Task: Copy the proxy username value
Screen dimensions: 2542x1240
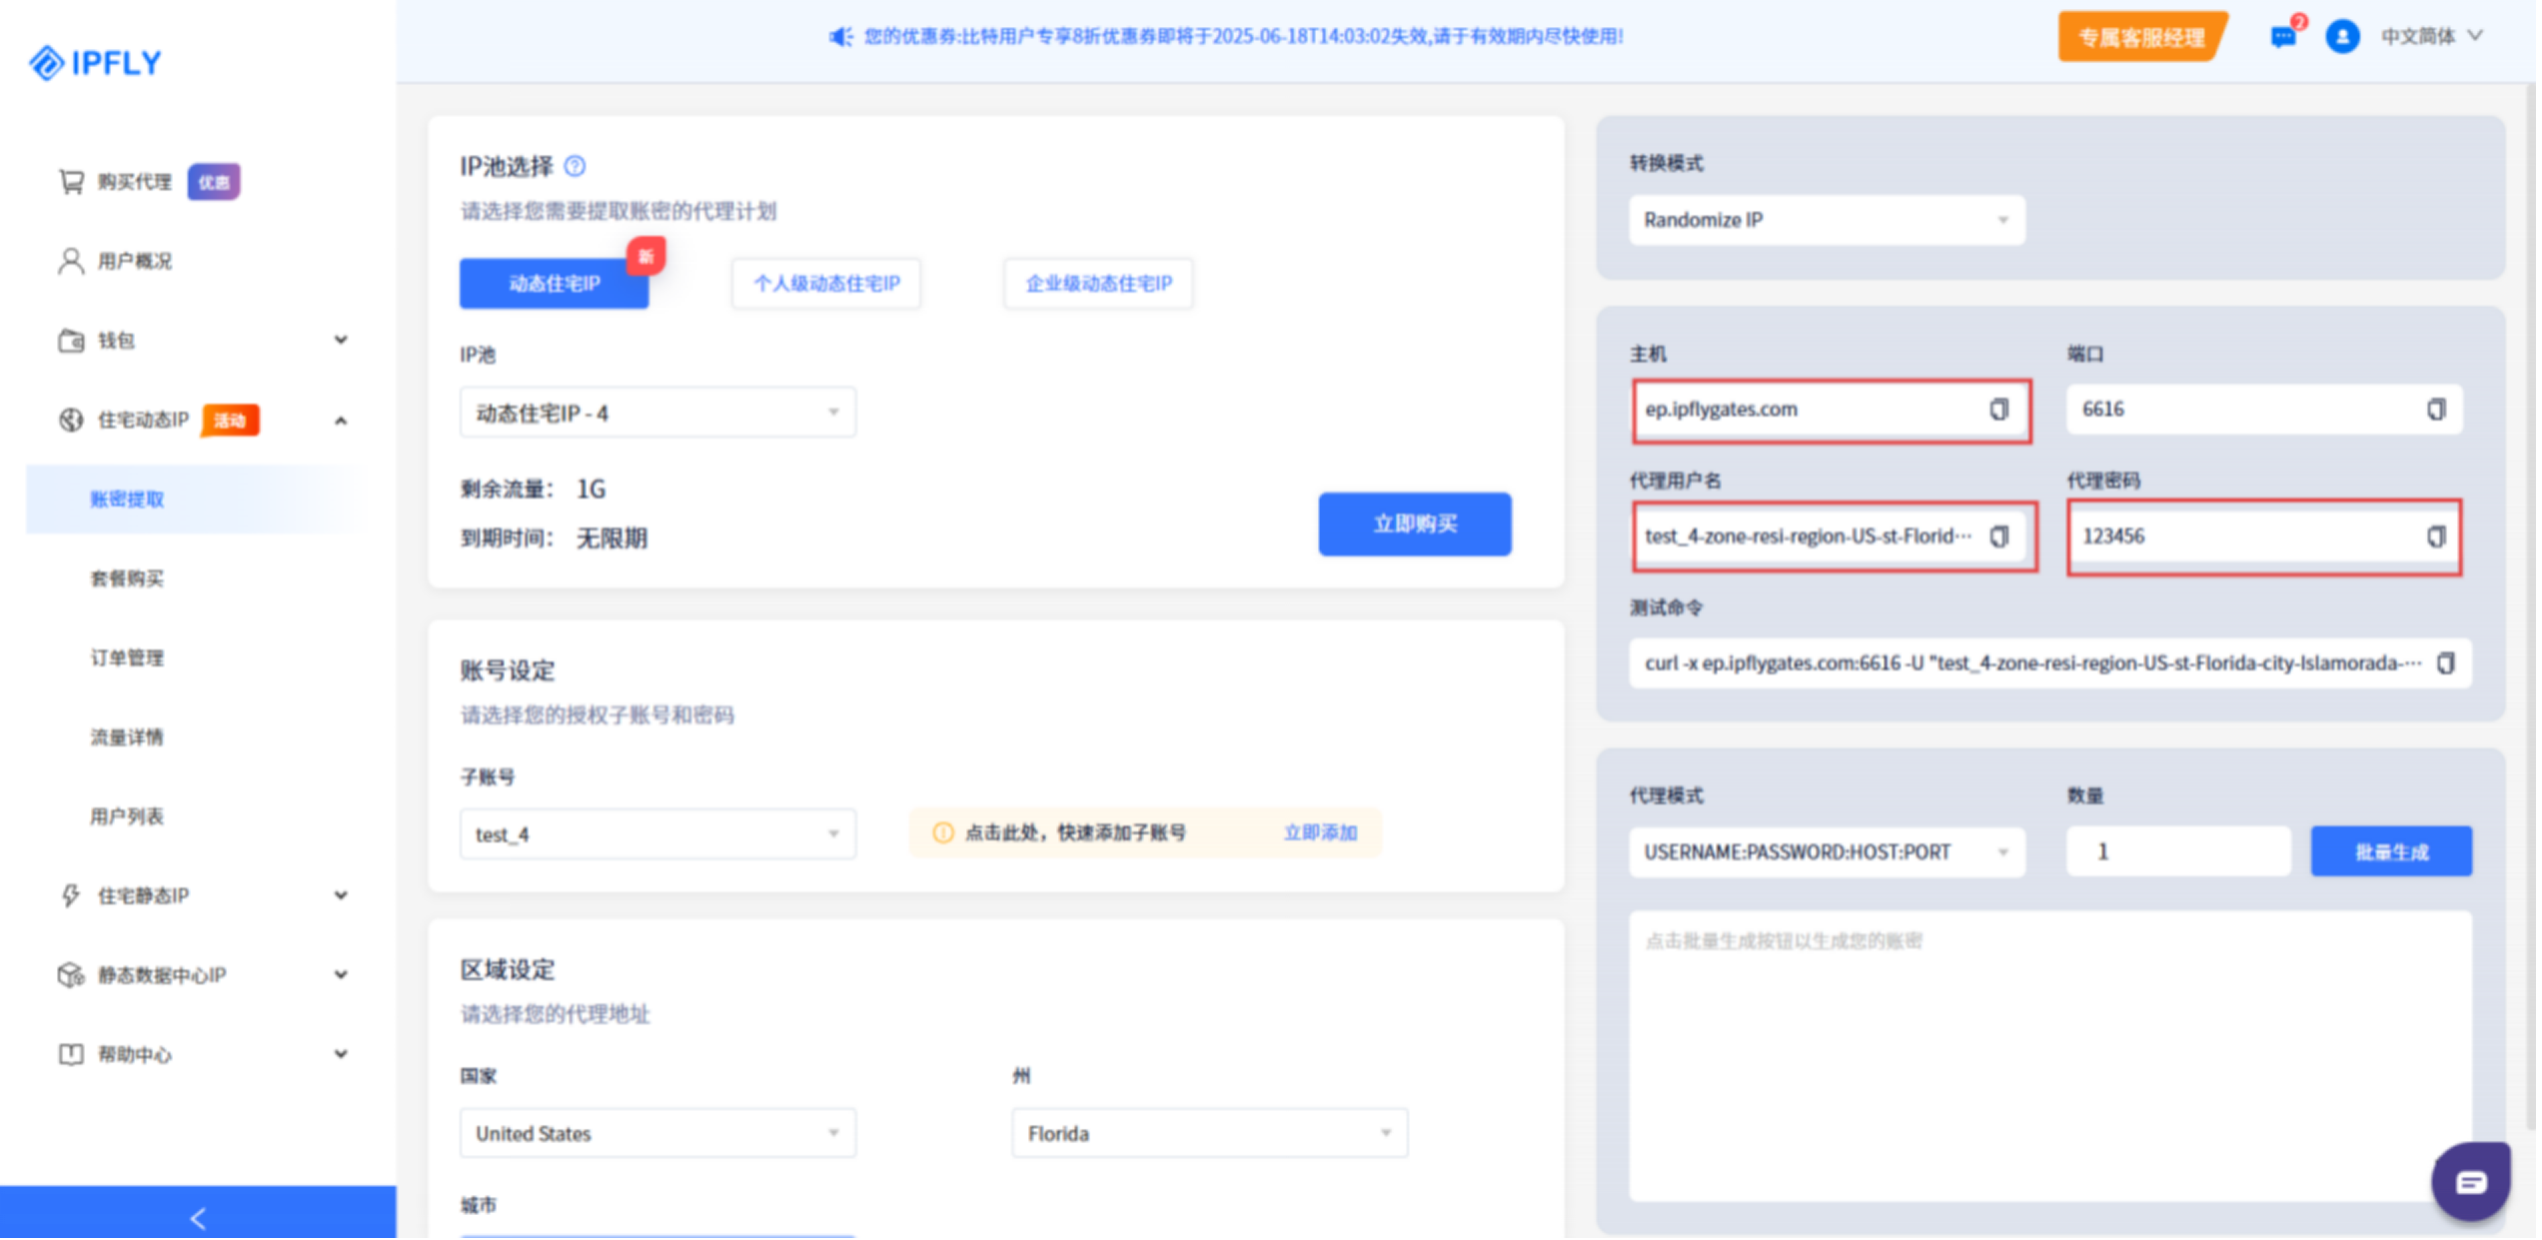Action: (2001, 537)
